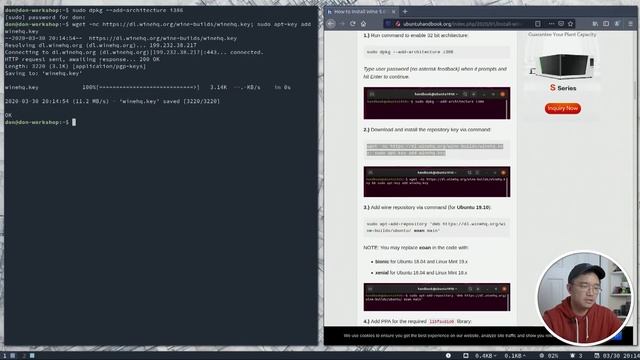Click the 'Inquiry Now' ad button
The width and height of the screenshot is (640, 360).
point(563,108)
